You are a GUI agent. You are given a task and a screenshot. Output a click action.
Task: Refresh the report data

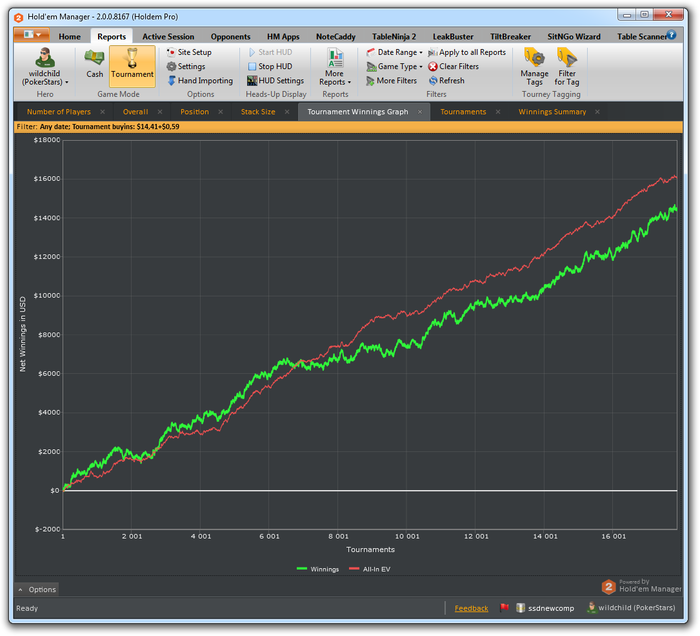446,81
